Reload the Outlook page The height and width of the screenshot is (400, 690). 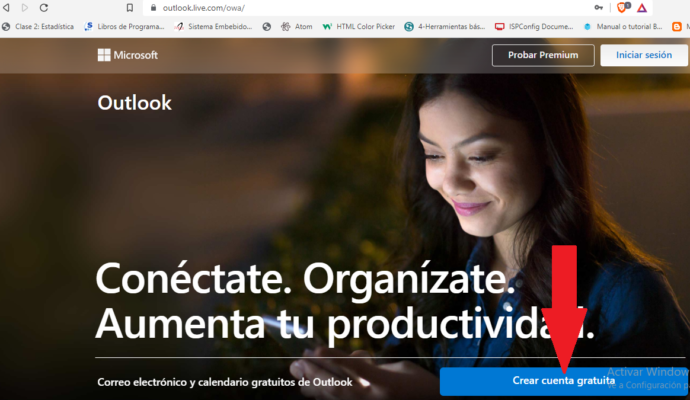[44, 7]
